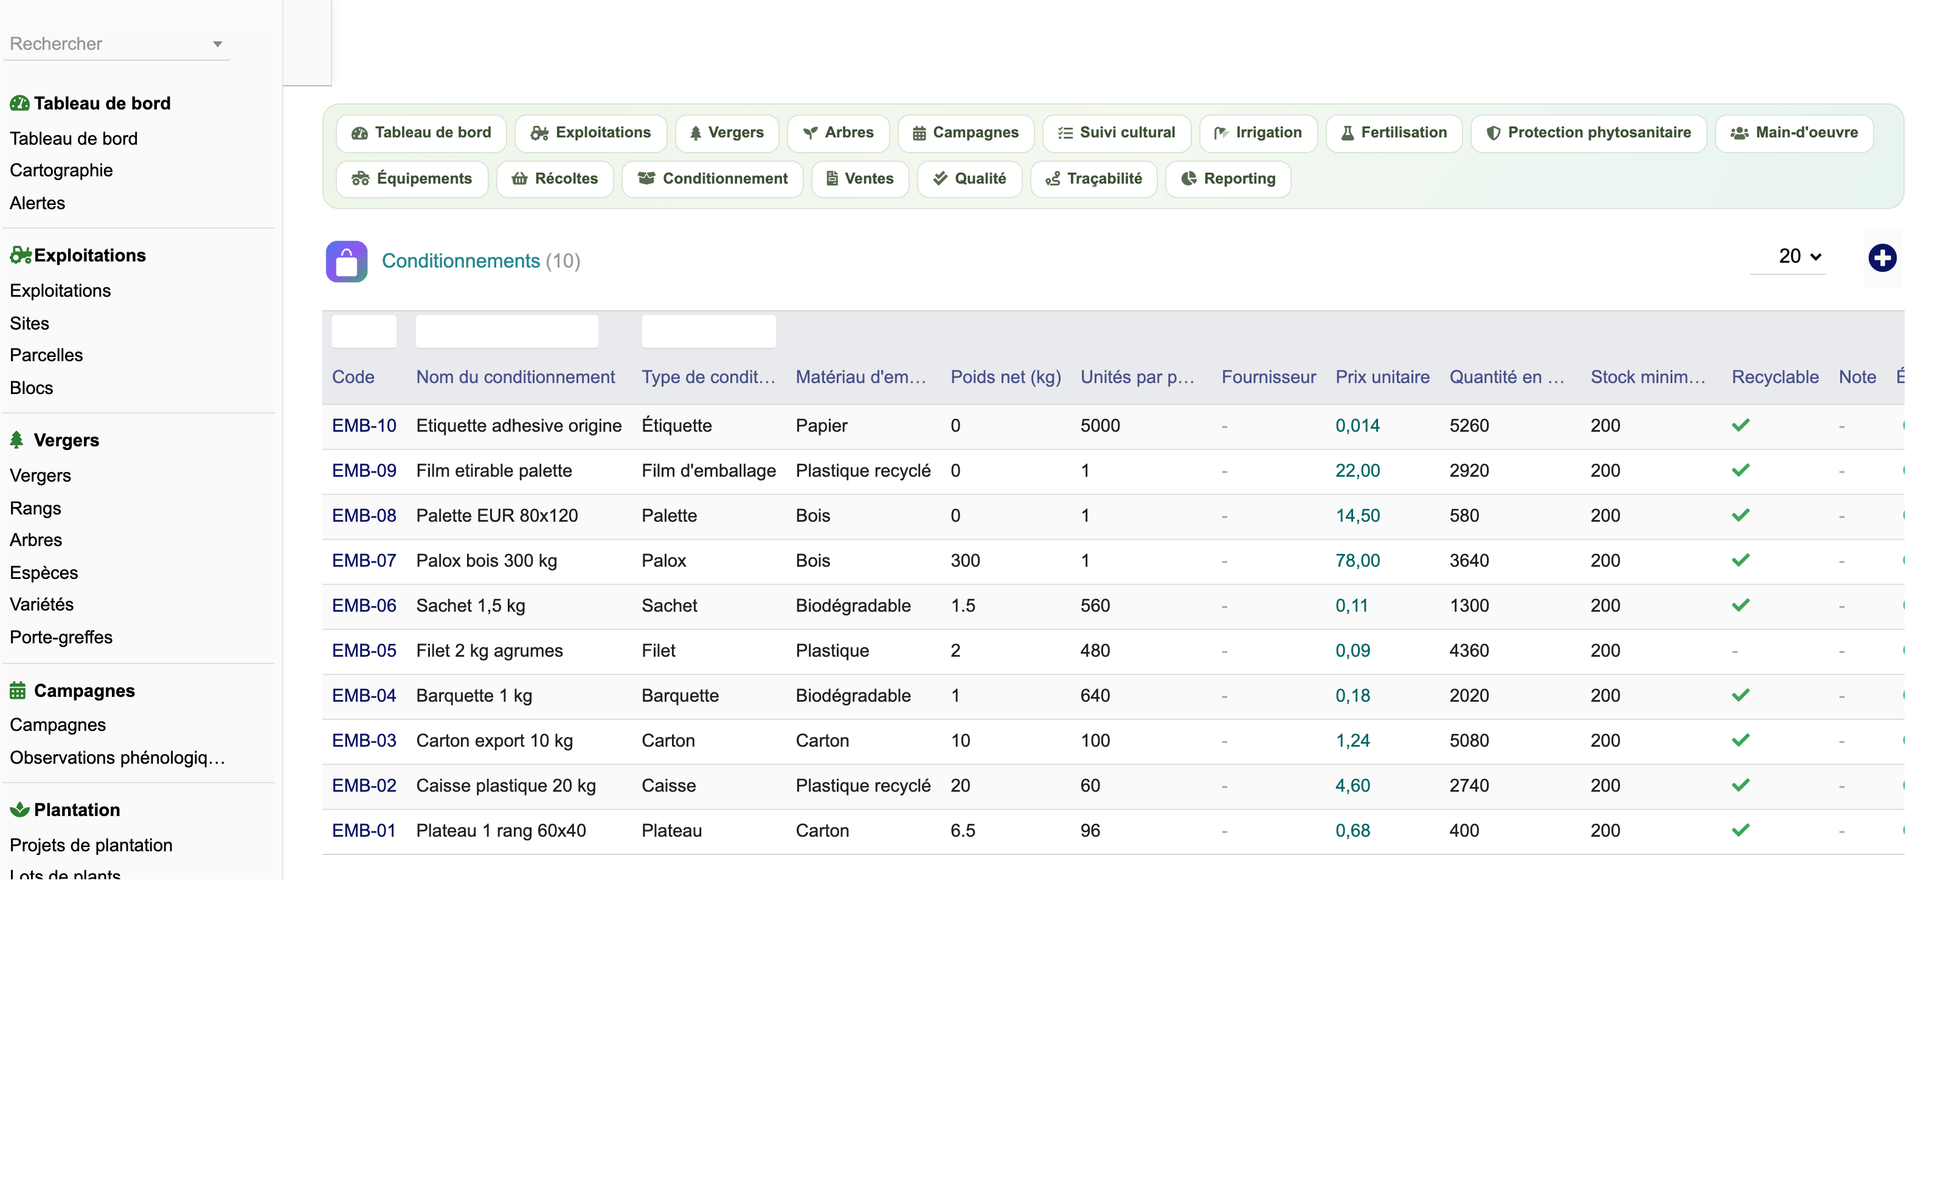The width and height of the screenshot is (1946, 1204).
Task: Click the Type de conditionnement filter field
Action: (709, 331)
